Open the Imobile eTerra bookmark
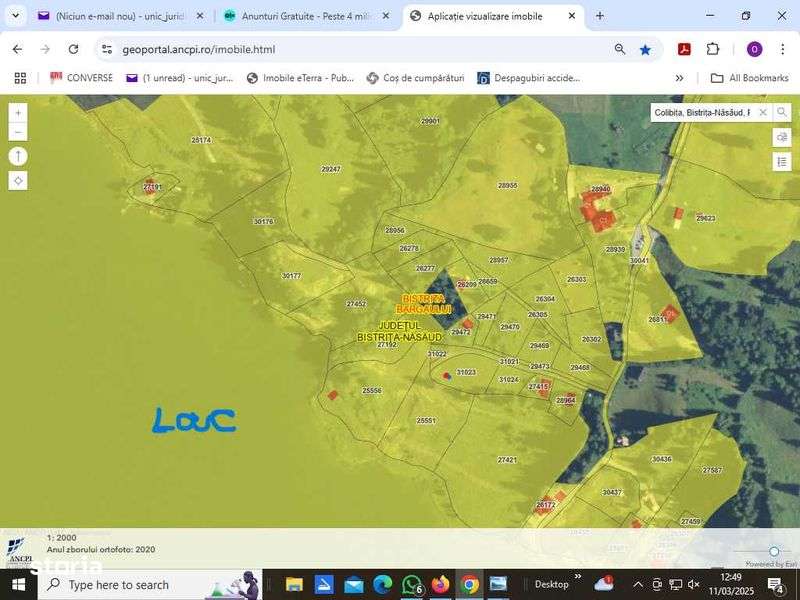 click(x=300, y=78)
